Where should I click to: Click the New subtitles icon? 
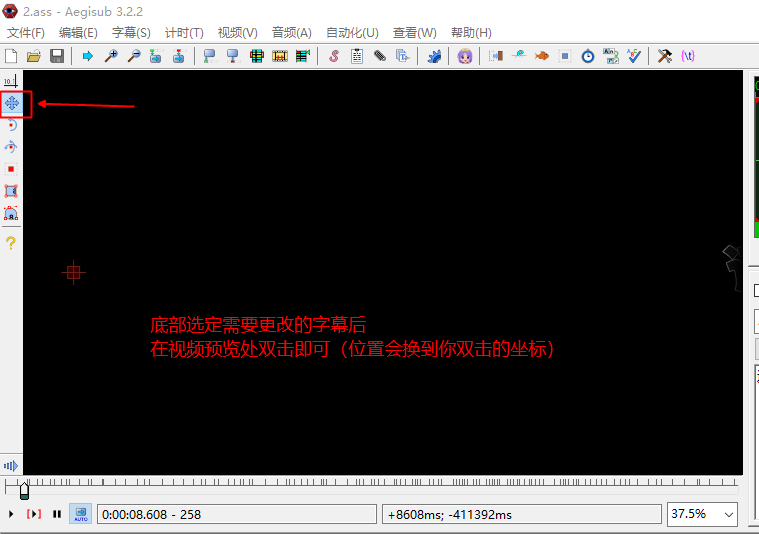[11, 56]
